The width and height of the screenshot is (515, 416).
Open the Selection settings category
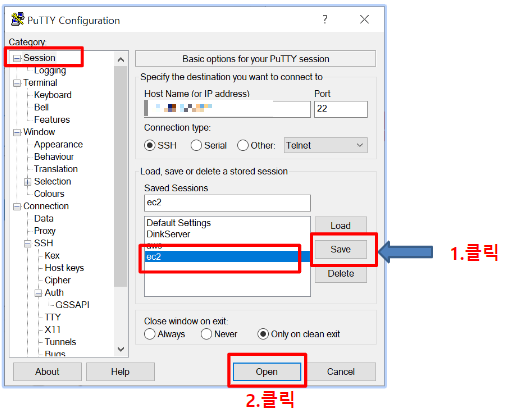[x=53, y=181]
